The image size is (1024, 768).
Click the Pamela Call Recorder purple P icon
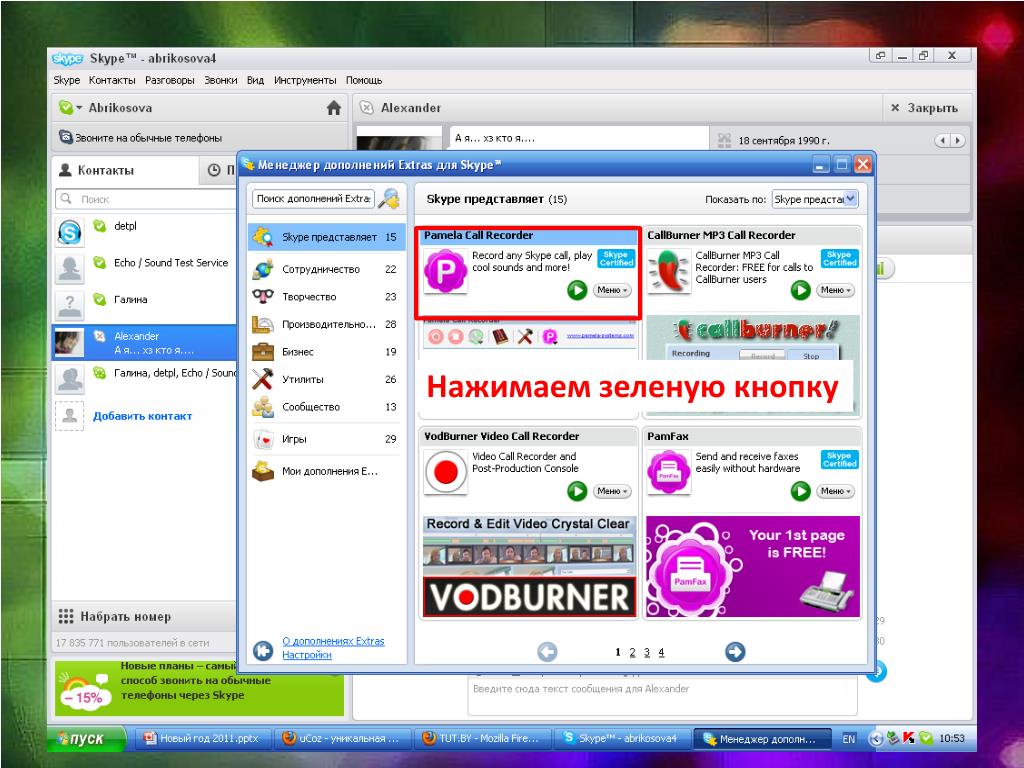pyautogui.click(x=445, y=271)
